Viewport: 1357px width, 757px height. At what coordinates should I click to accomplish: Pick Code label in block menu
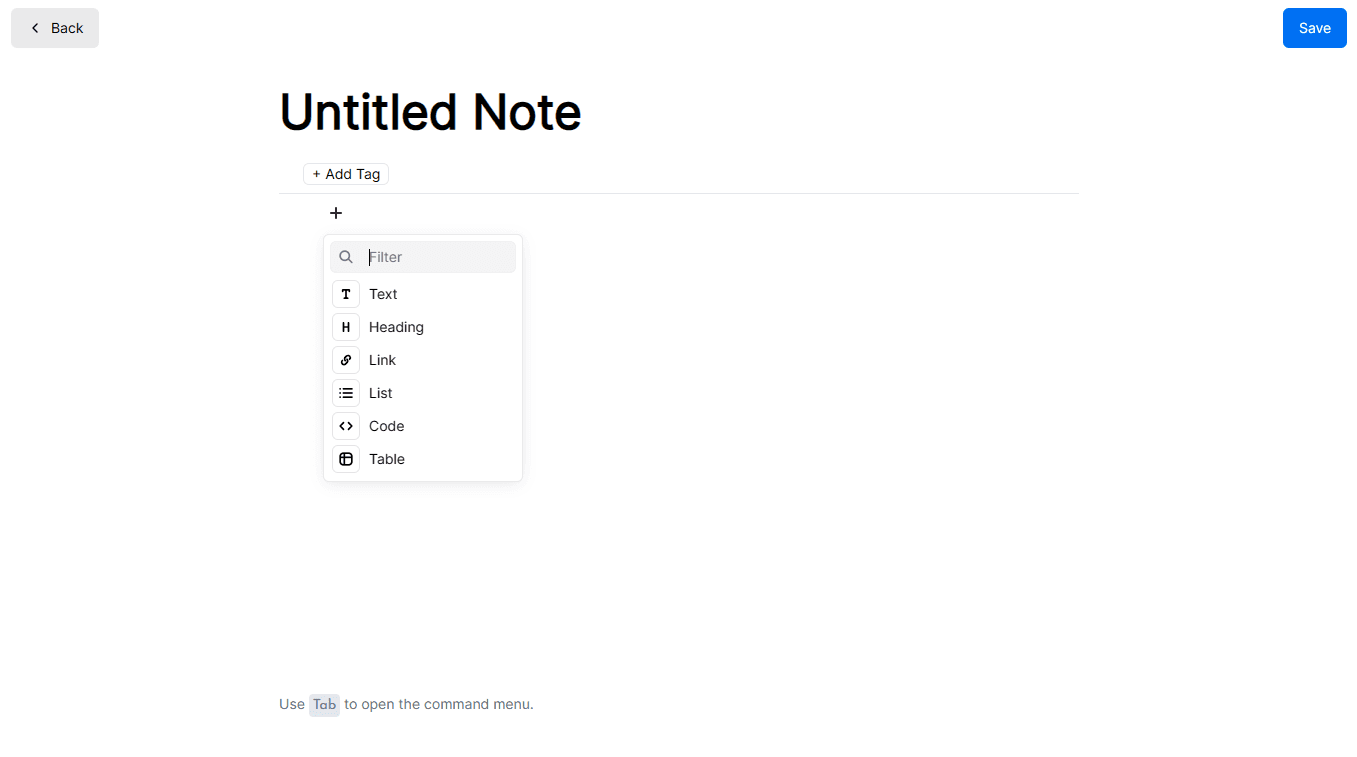tap(386, 426)
